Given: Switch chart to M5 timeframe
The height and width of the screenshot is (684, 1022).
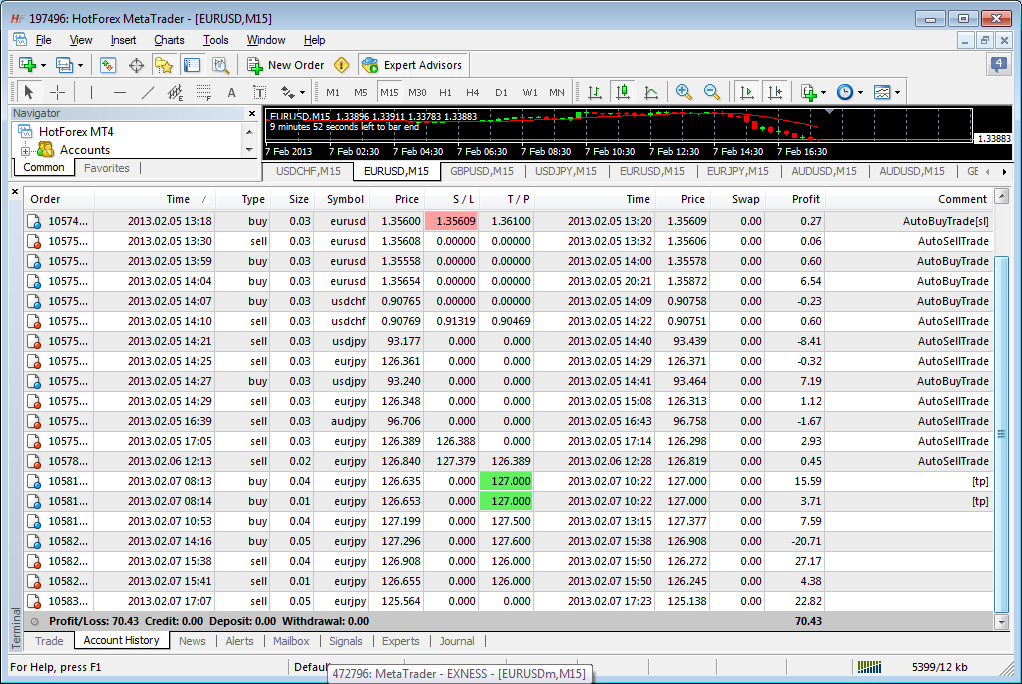Looking at the screenshot, I should tap(361, 92).
